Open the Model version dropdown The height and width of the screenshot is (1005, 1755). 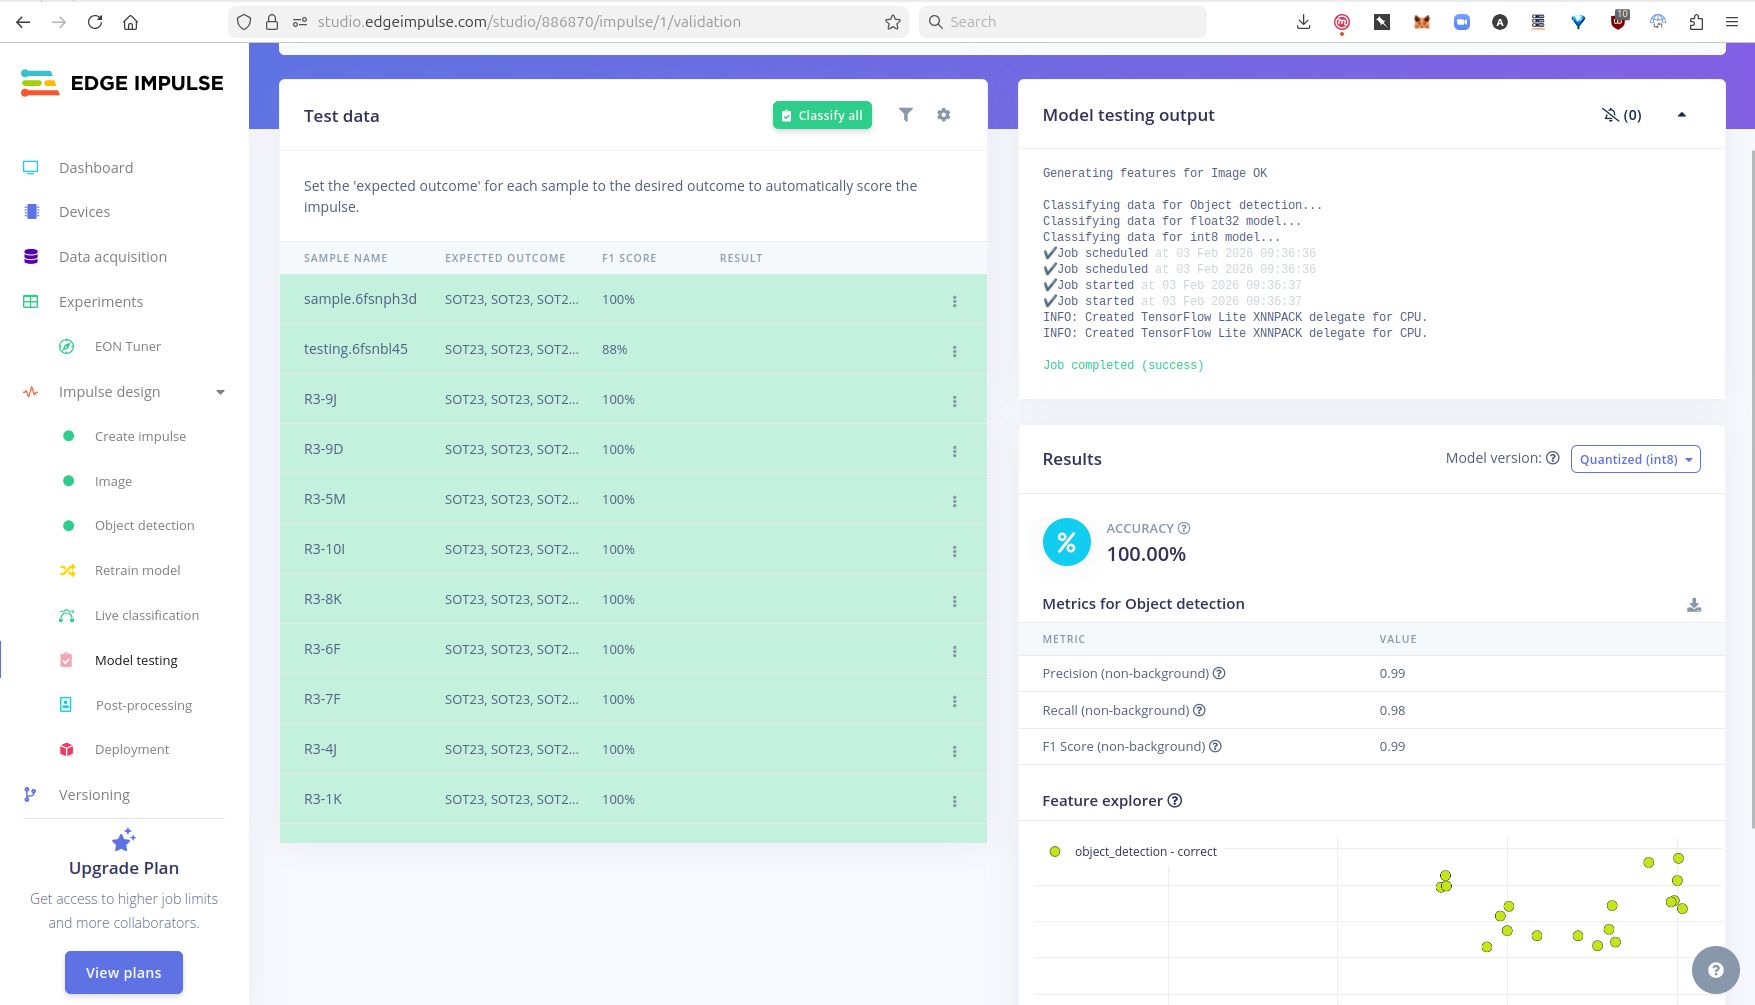tap(1636, 459)
